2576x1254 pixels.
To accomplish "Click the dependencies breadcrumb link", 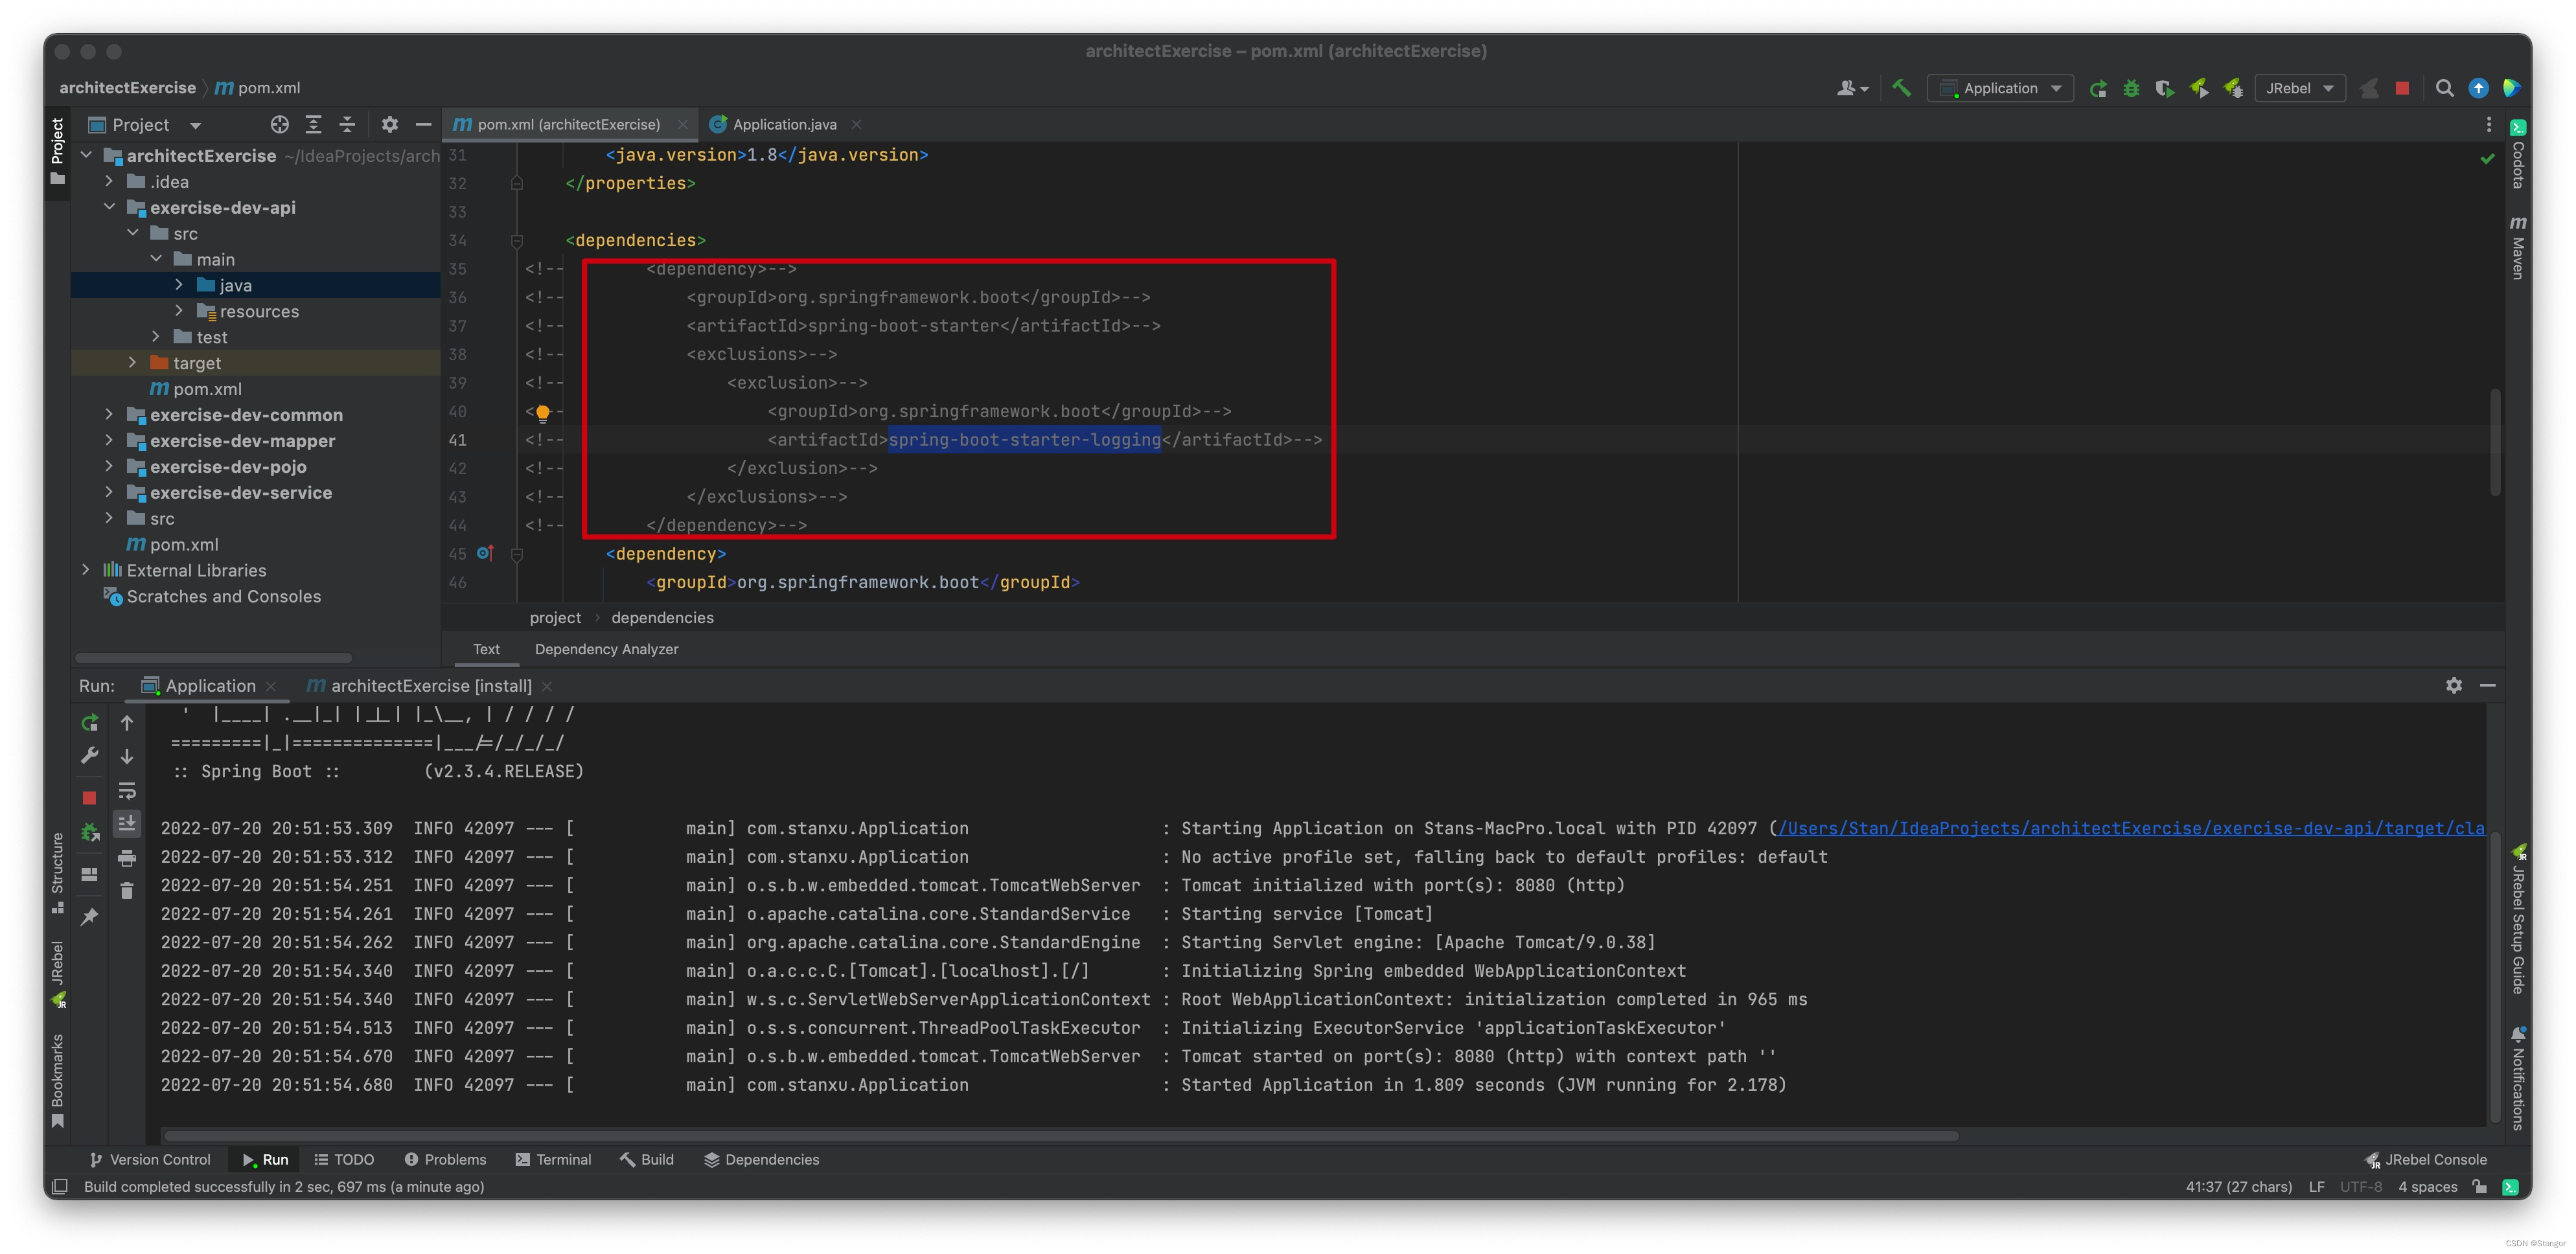I will click(x=662, y=617).
